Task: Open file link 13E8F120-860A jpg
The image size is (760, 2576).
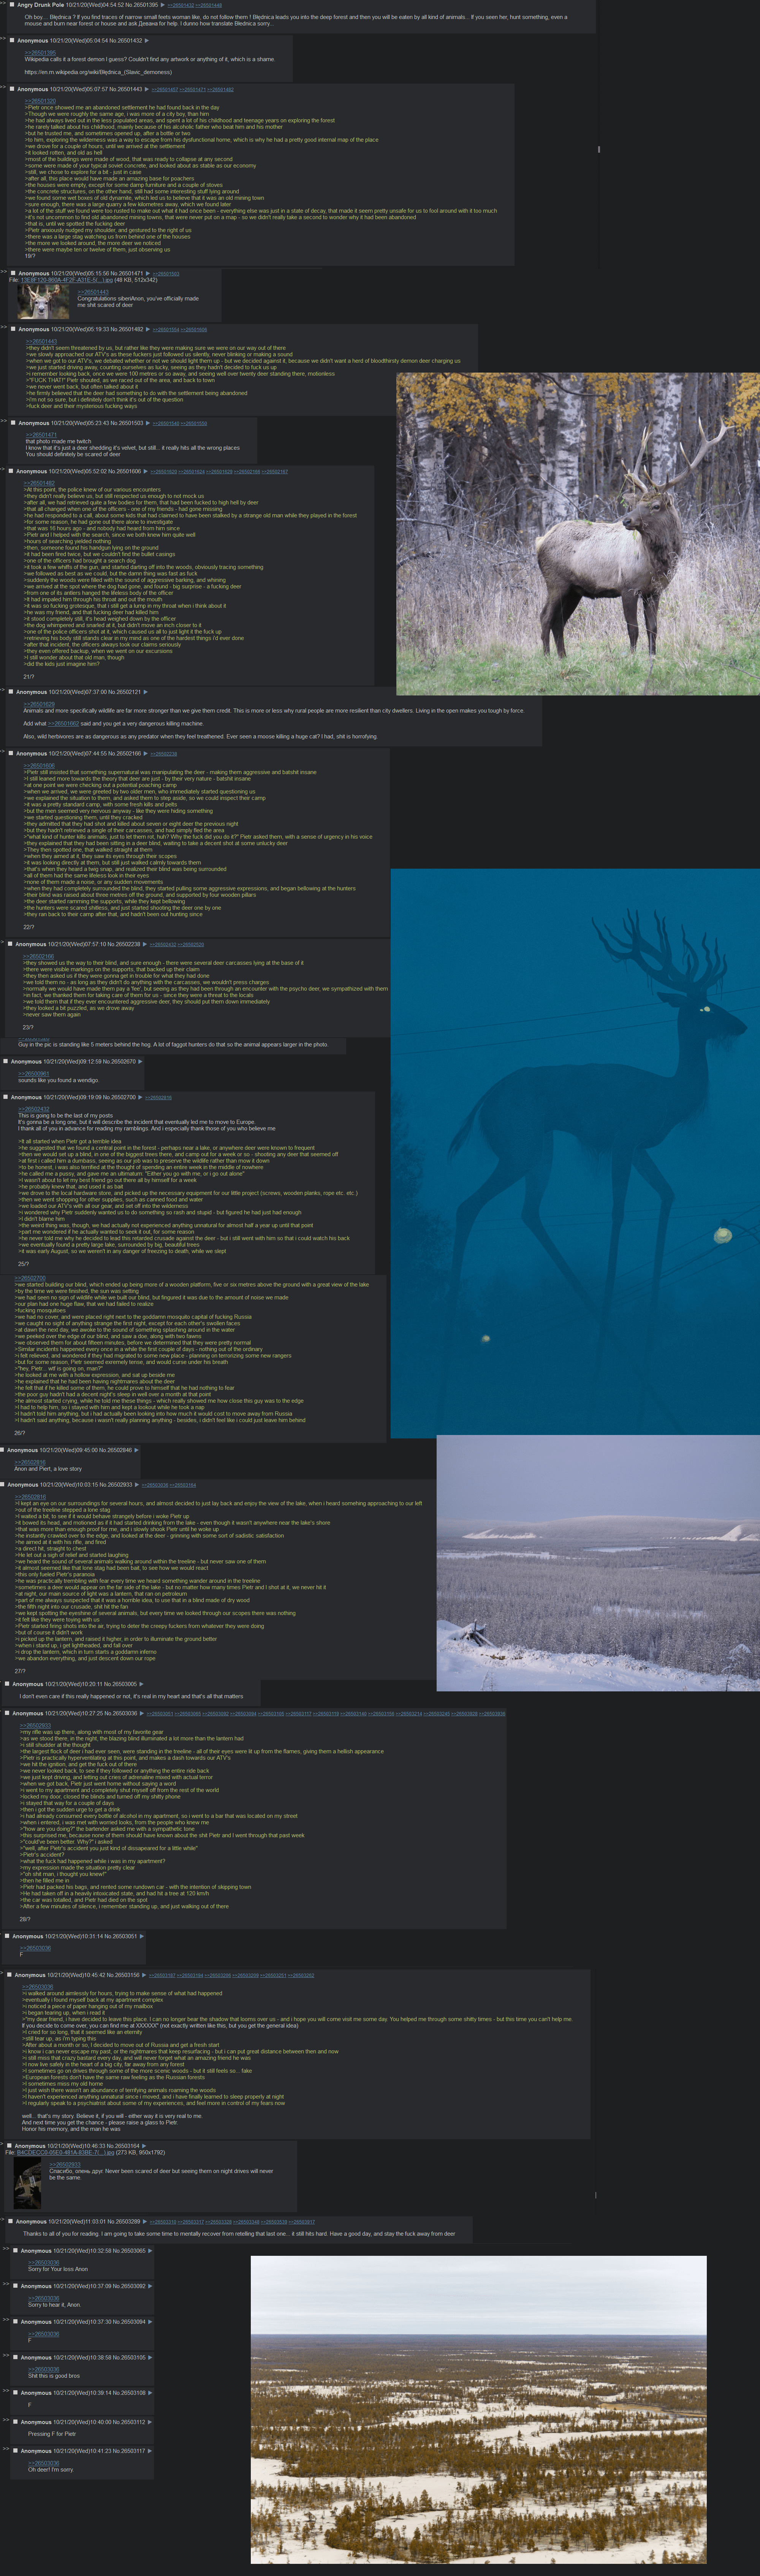Action: click(x=66, y=280)
